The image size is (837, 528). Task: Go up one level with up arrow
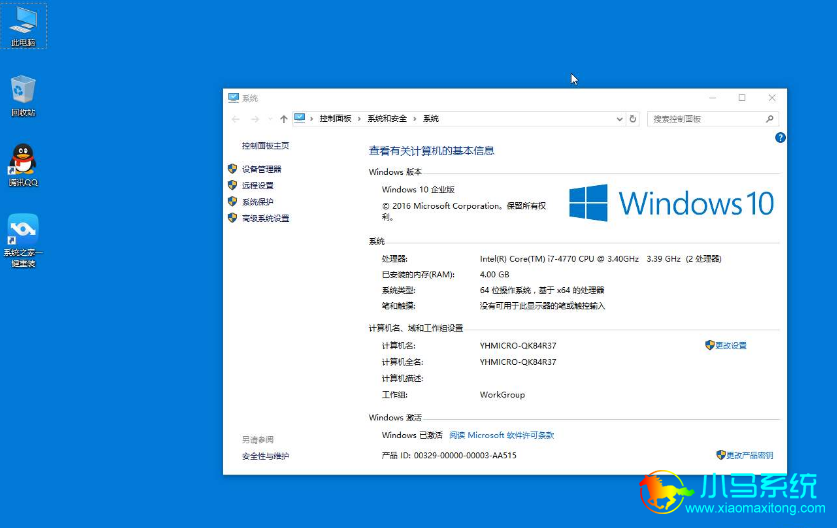point(283,119)
